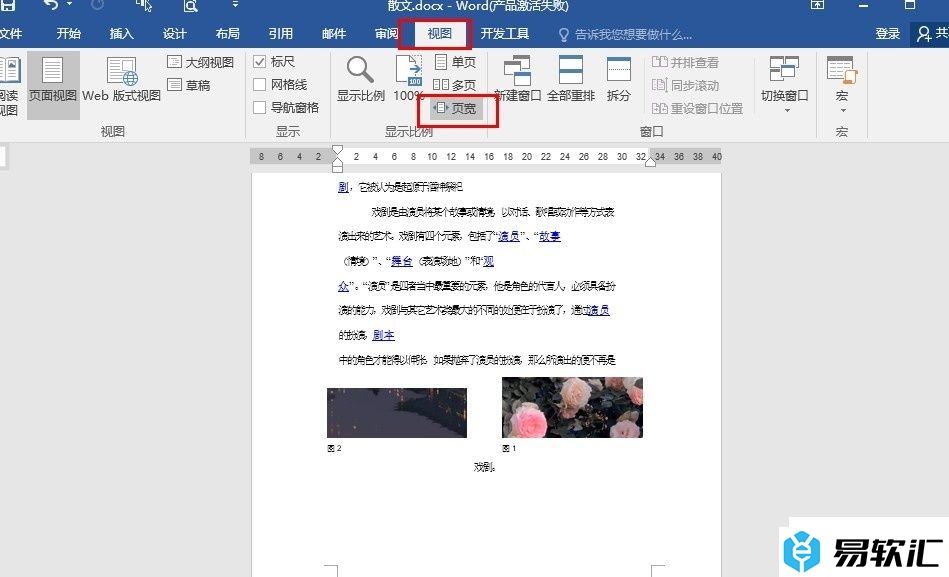Image resolution: width=949 pixels, height=577 pixels.
Task: Click the 100% zoom button
Action: [x=409, y=79]
